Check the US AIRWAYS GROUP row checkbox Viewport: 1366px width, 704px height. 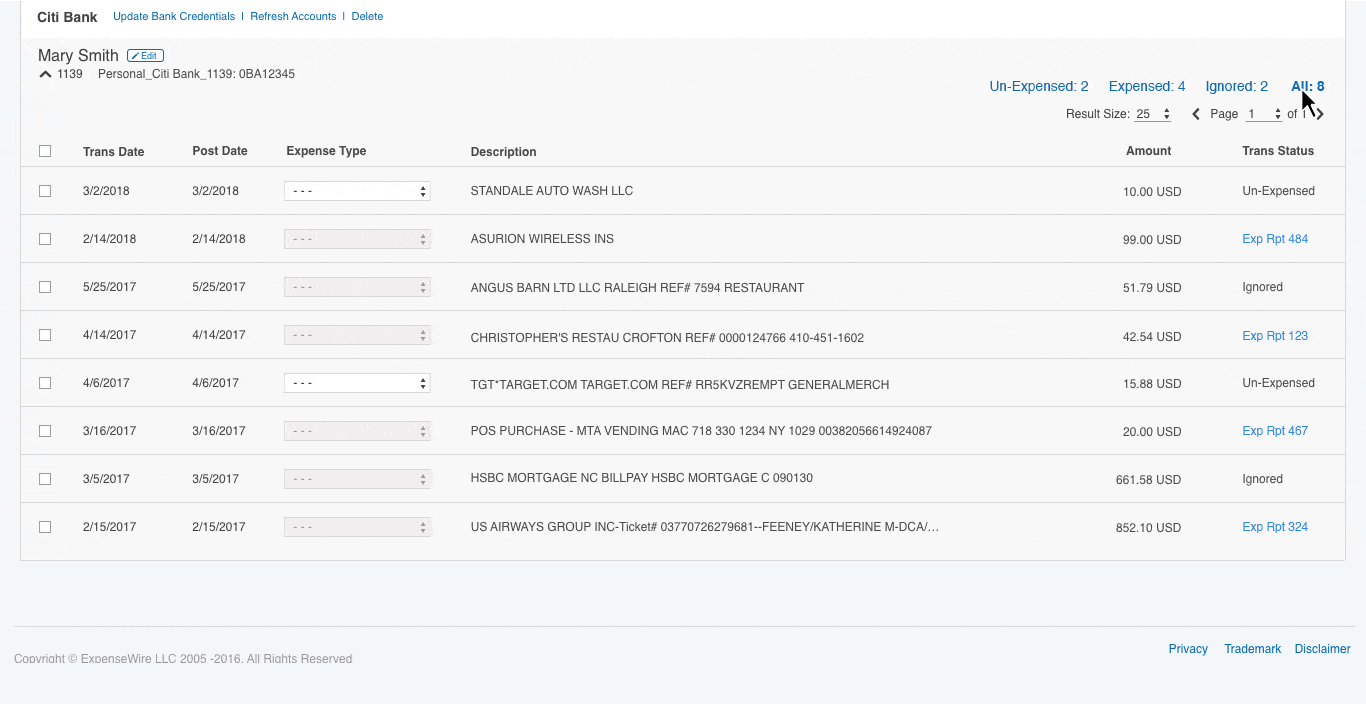point(45,527)
